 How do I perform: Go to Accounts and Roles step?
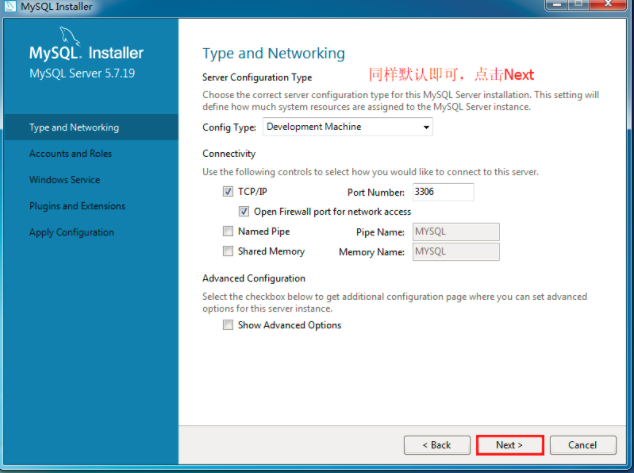click(70, 154)
